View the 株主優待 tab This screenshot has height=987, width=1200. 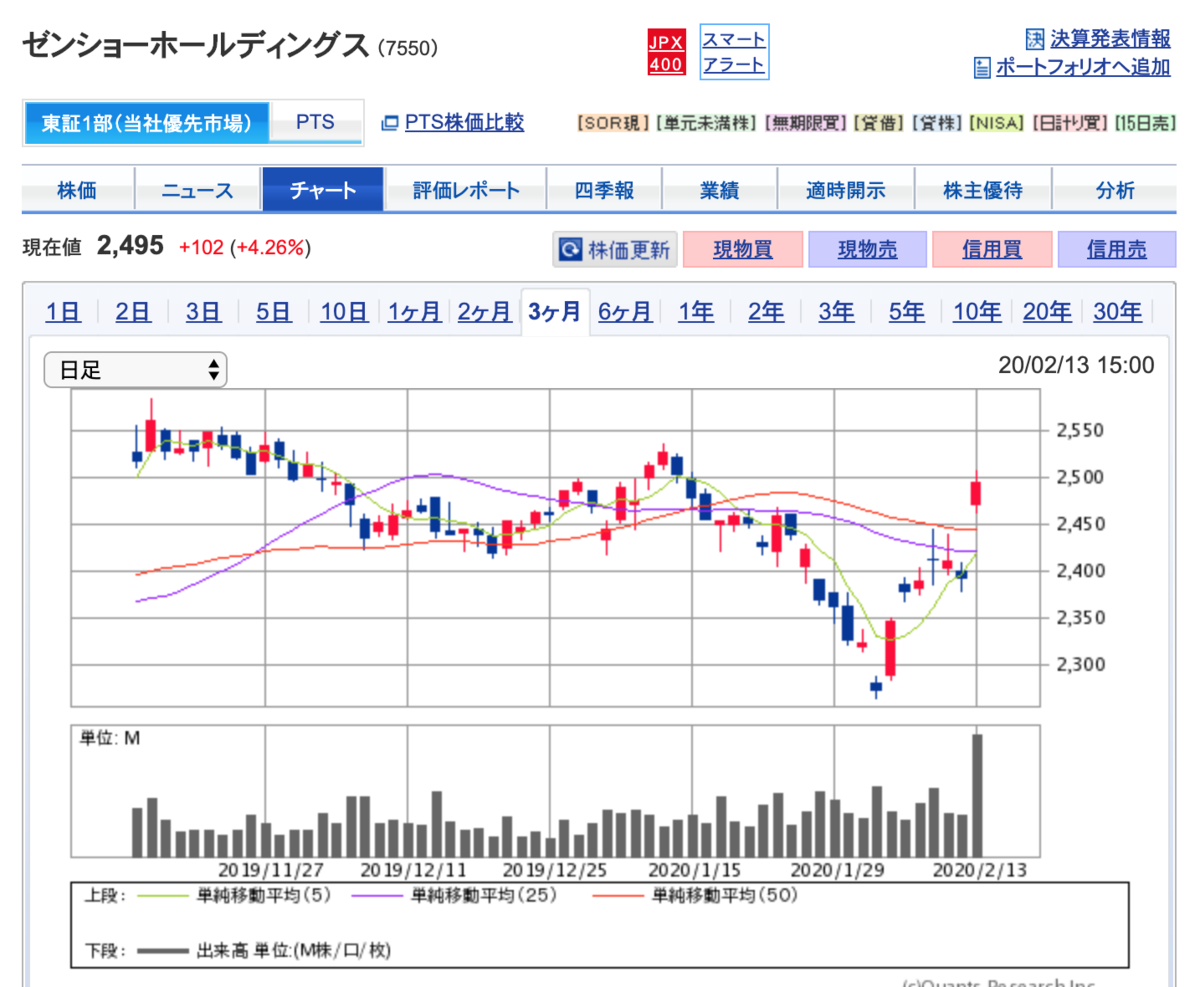(984, 190)
